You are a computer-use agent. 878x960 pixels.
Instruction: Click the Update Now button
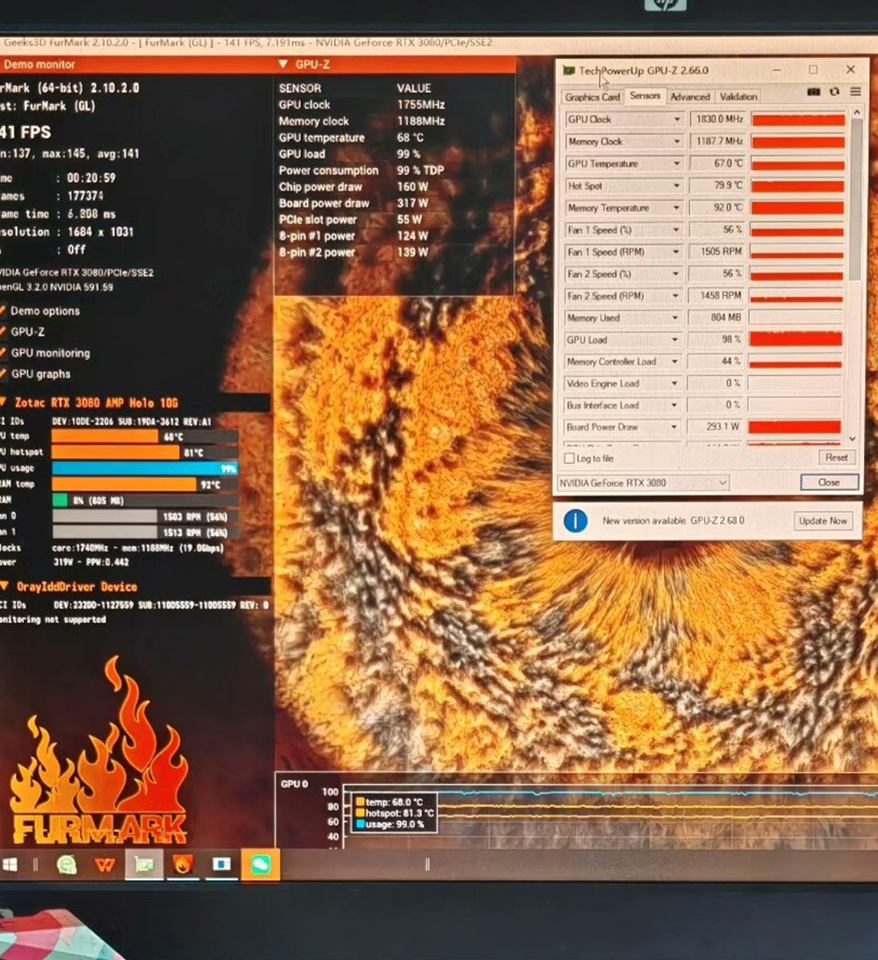[x=824, y=521]
